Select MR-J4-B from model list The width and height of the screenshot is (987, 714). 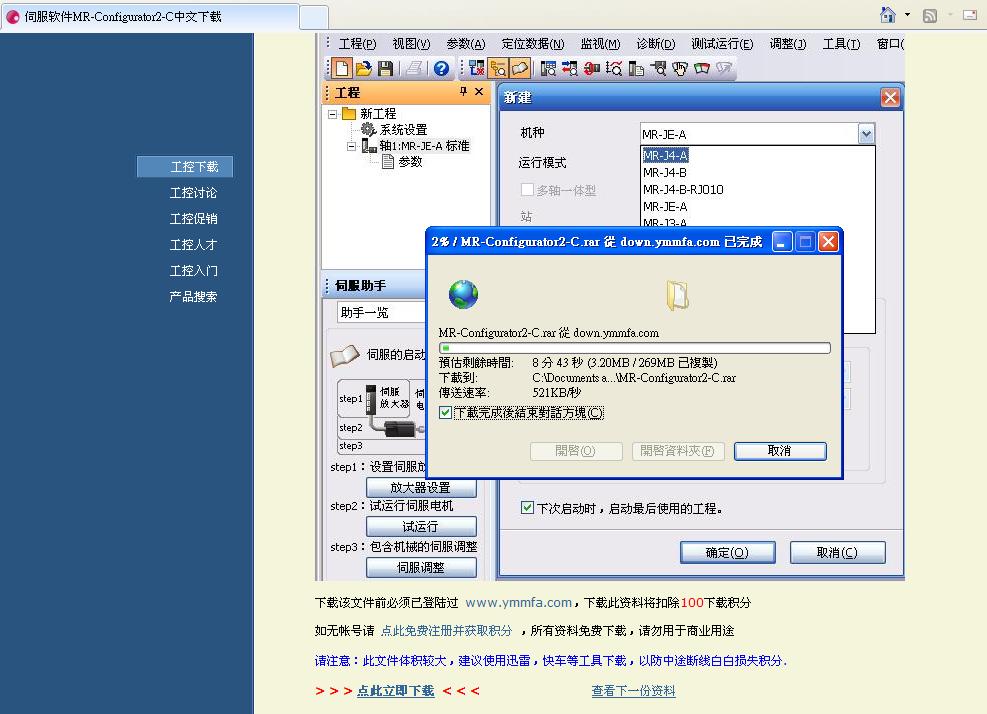click(x=665, y=173)
